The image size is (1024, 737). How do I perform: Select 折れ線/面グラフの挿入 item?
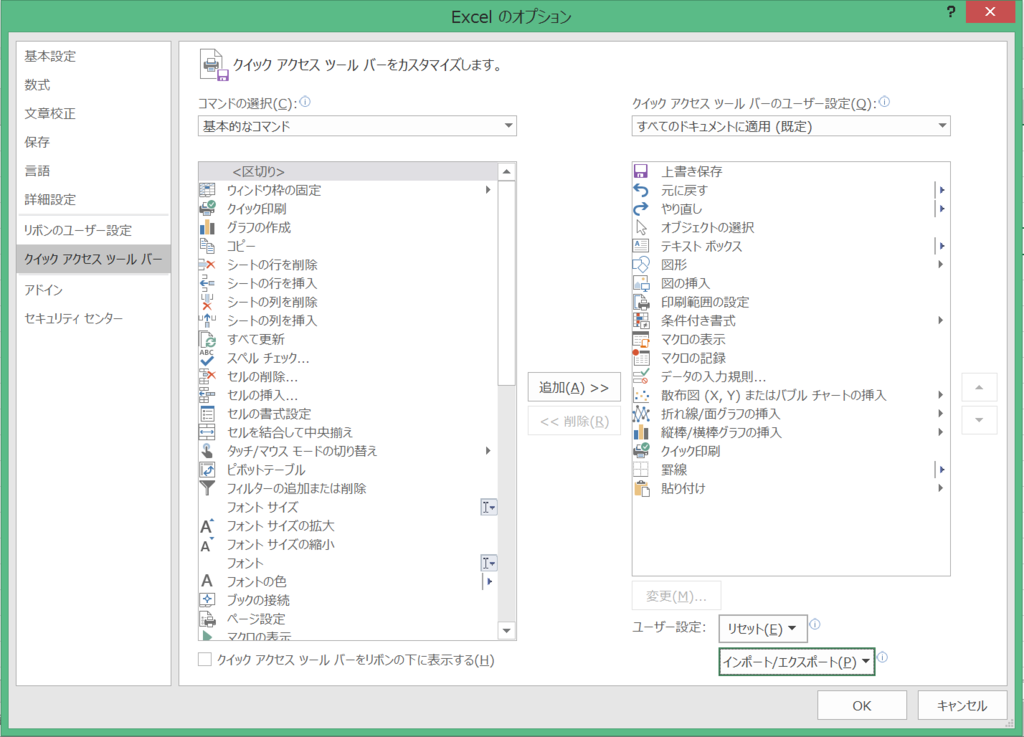click(790, 414)
